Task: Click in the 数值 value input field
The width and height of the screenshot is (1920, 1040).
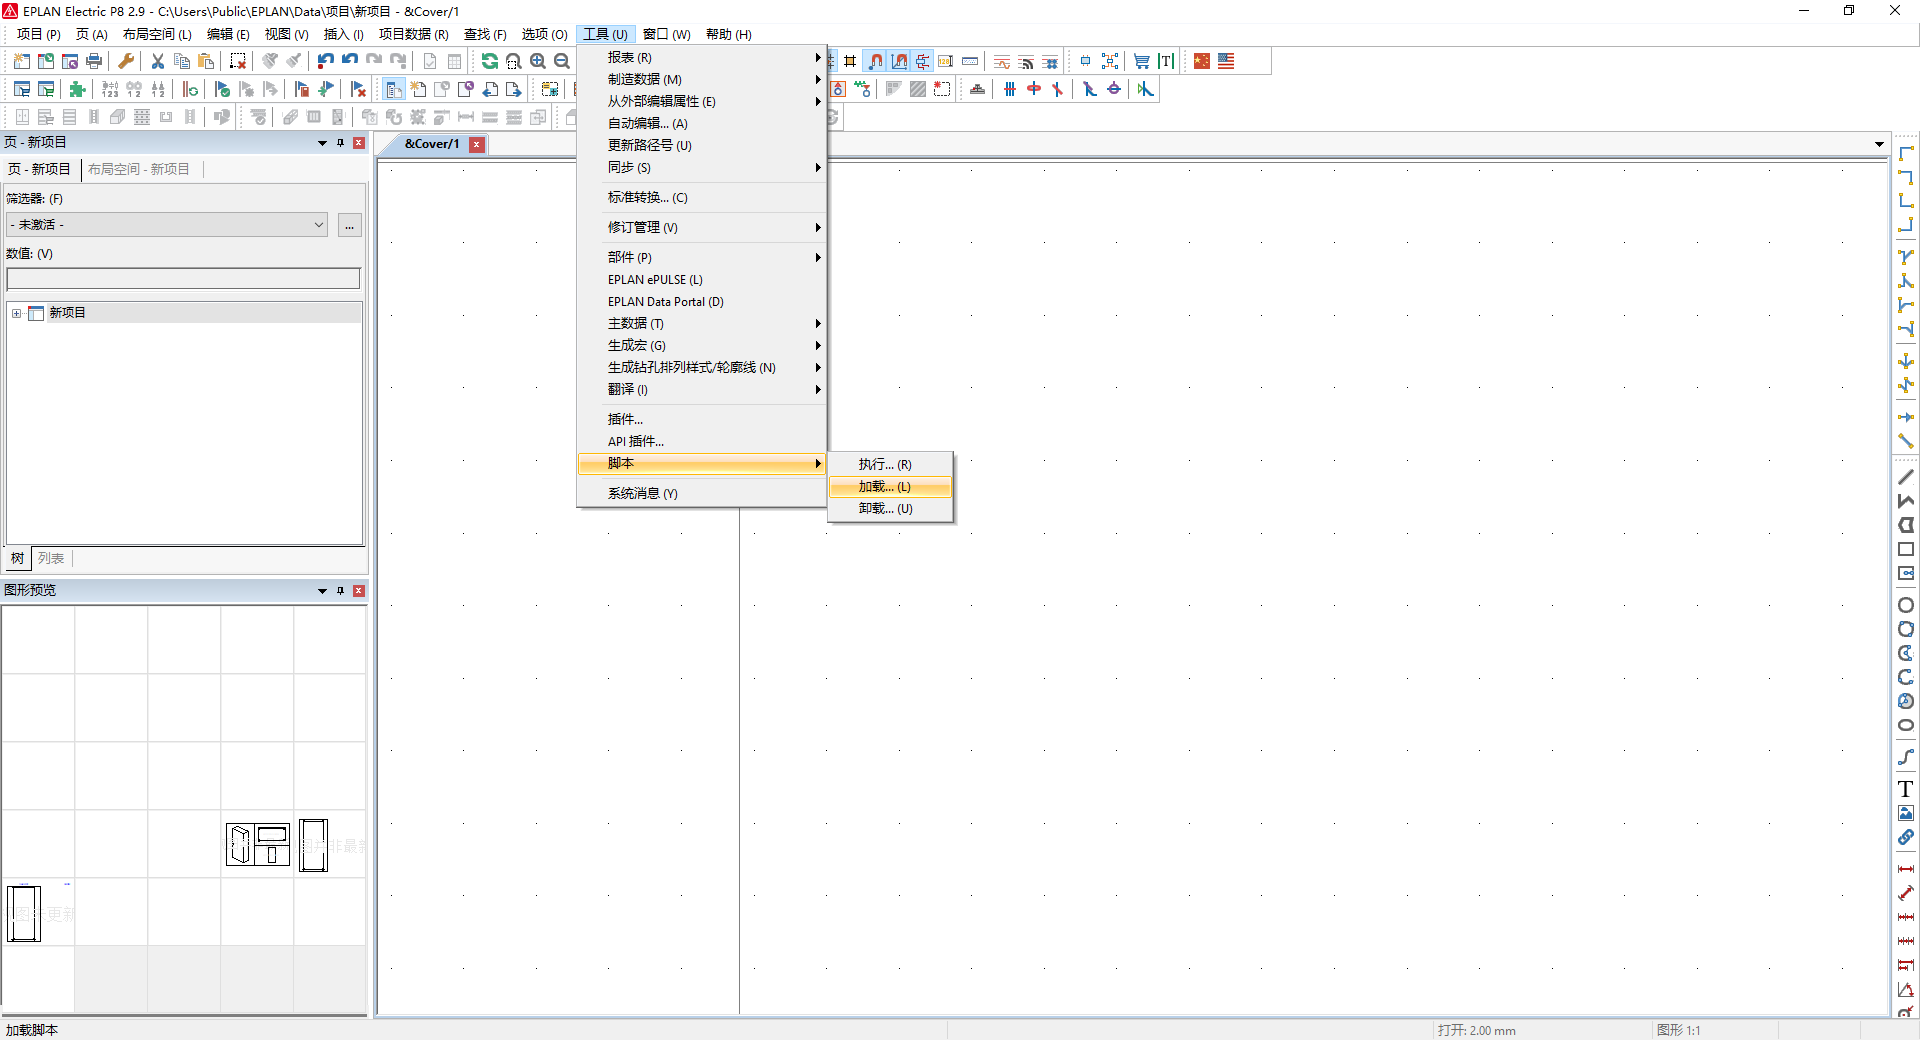Action: (x=183, y=278)
